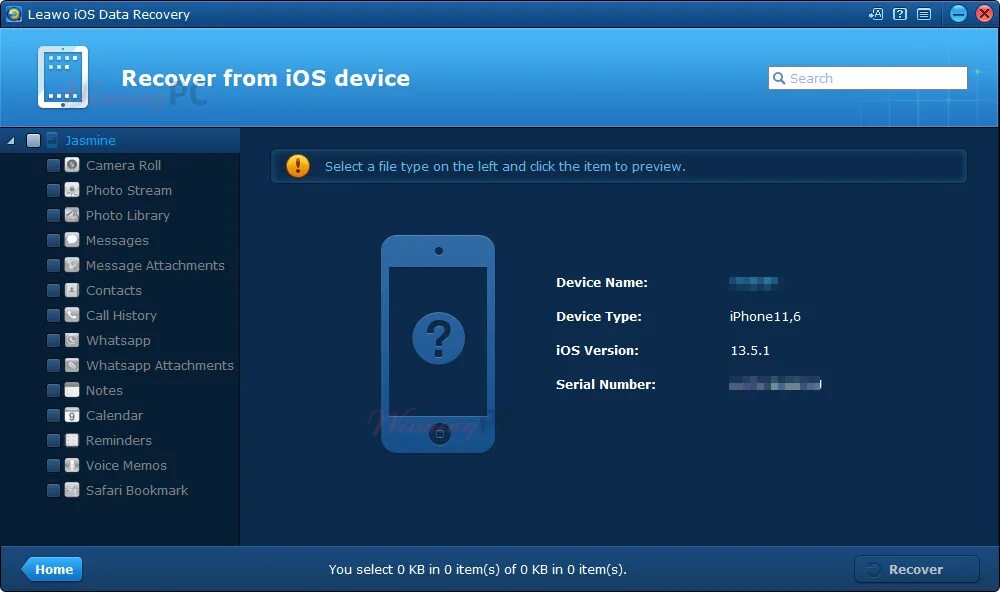Click the Message Attachments icon
1000x592 pixels.
tap(72, 265)
